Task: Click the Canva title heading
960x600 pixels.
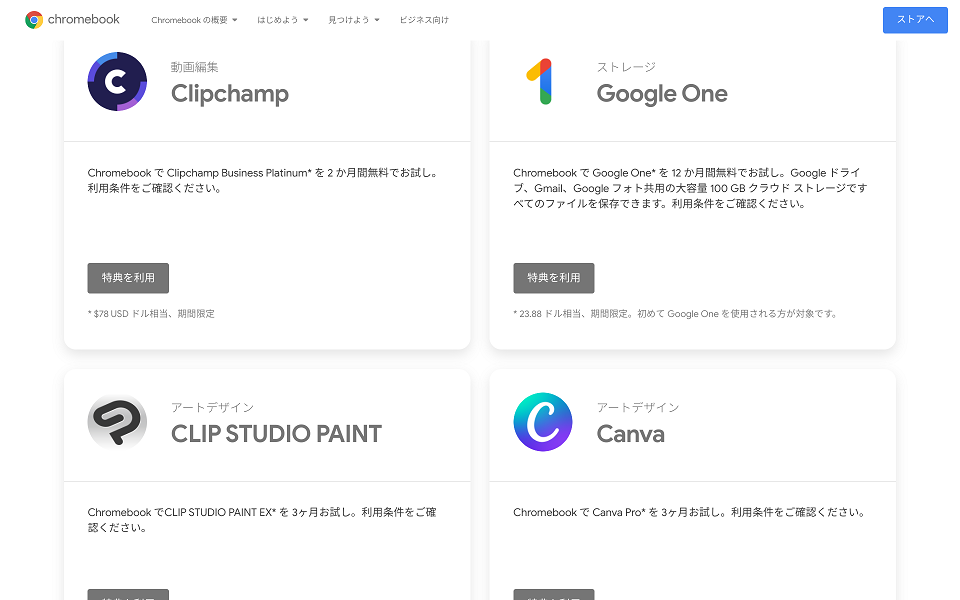Action: click(x=631, y=433)
